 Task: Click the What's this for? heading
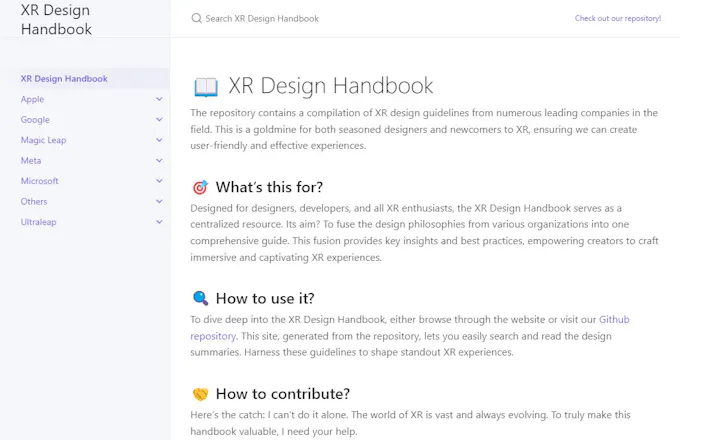[x=269, y=187]
